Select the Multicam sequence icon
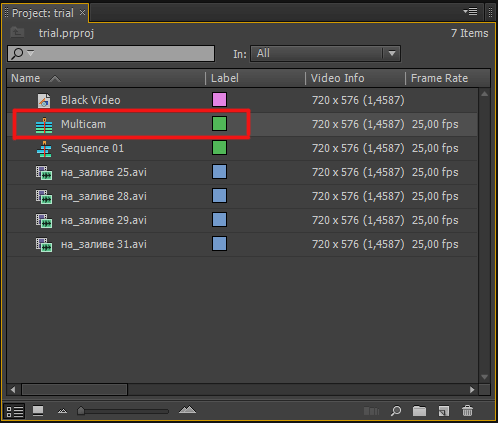This screenshot has width=498, height=423. [x=44, y=125]
